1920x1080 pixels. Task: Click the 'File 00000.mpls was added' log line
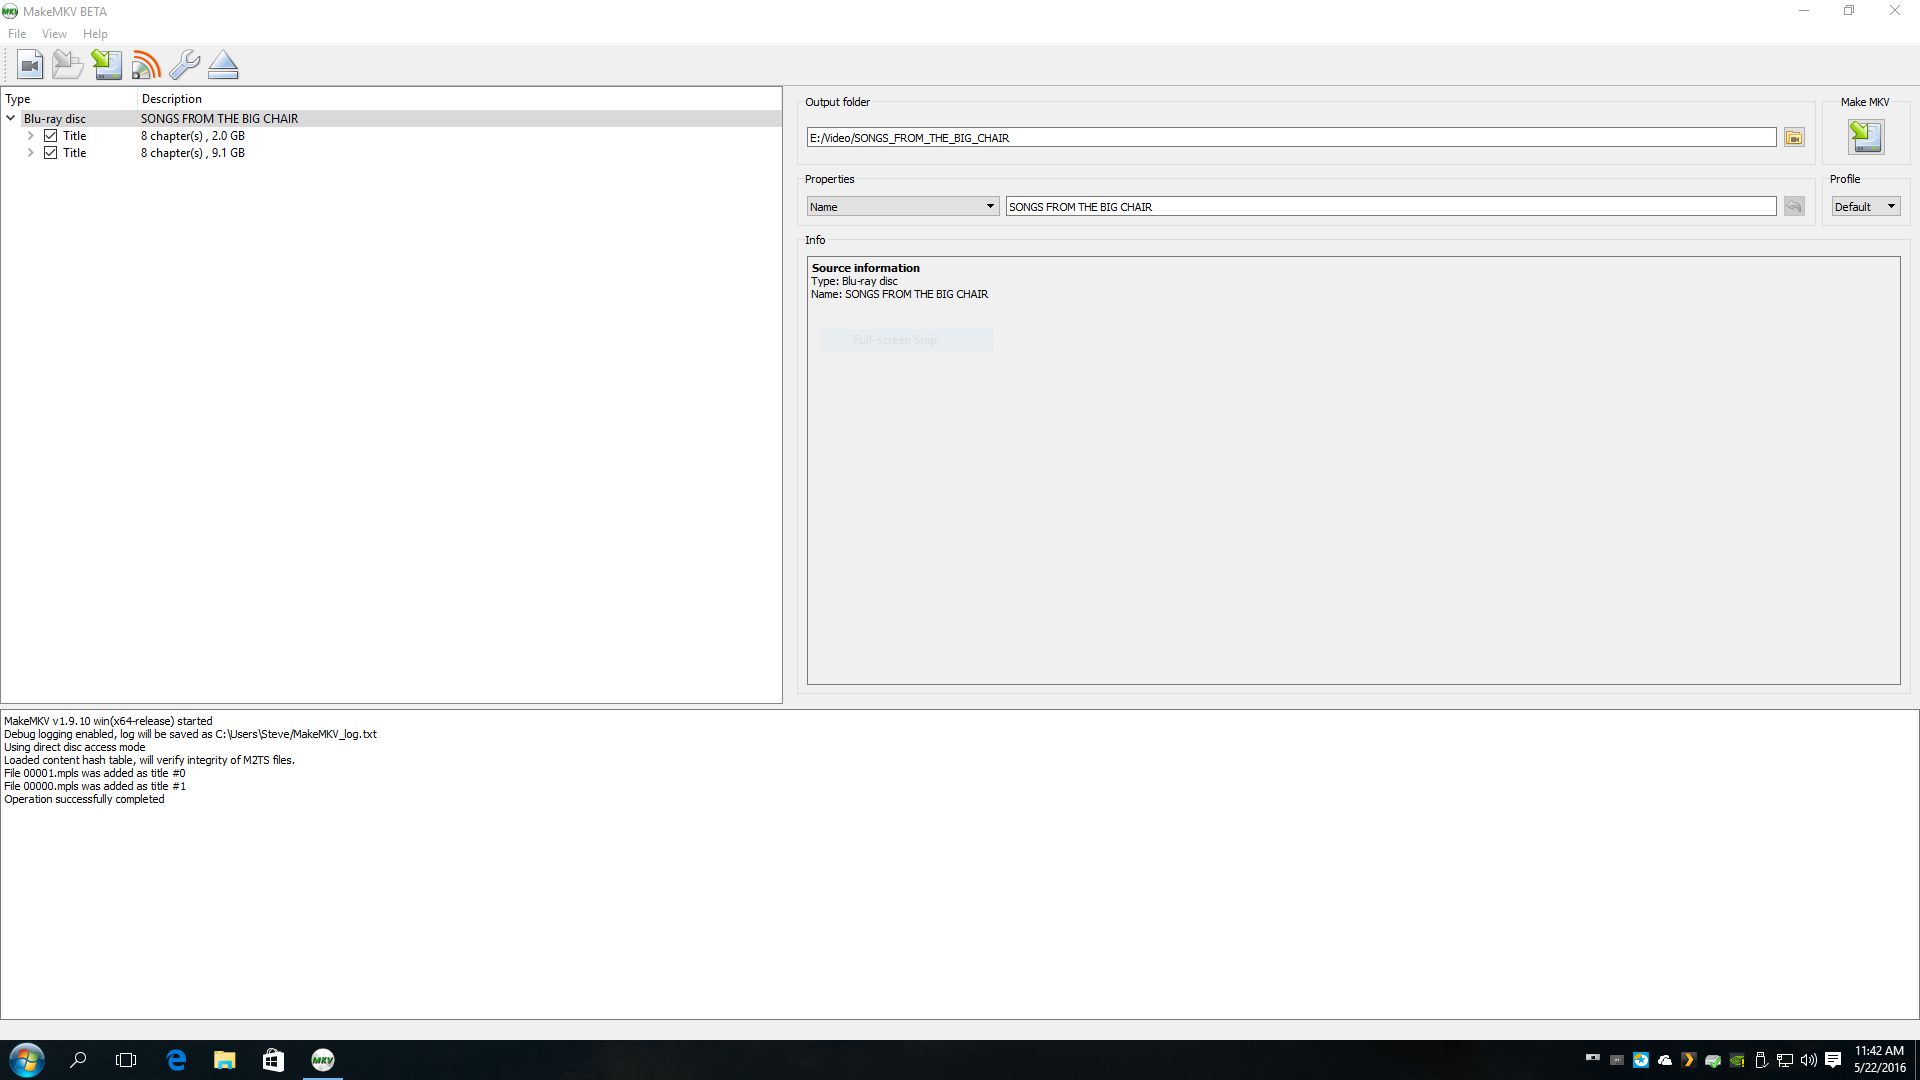[x=94, y=786]
